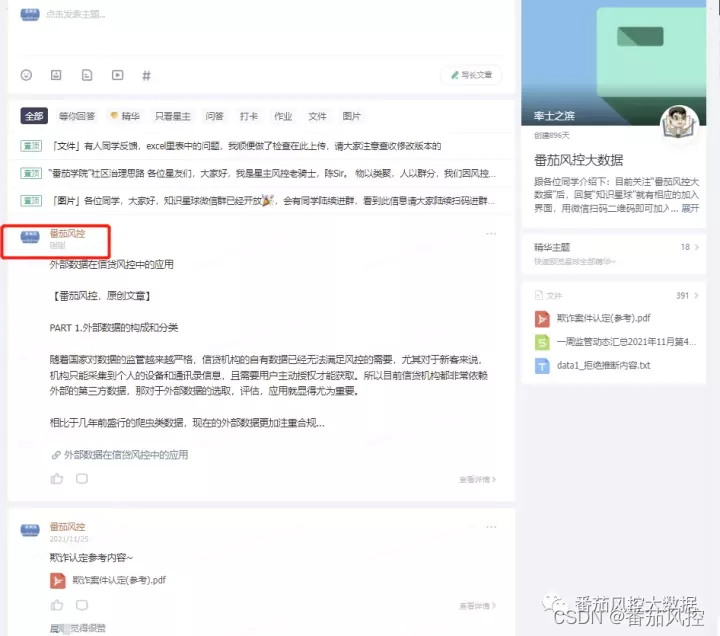Screen dimensions: 720x636
Task: Attach a video with the play icon
Action: tap(118, 75)
